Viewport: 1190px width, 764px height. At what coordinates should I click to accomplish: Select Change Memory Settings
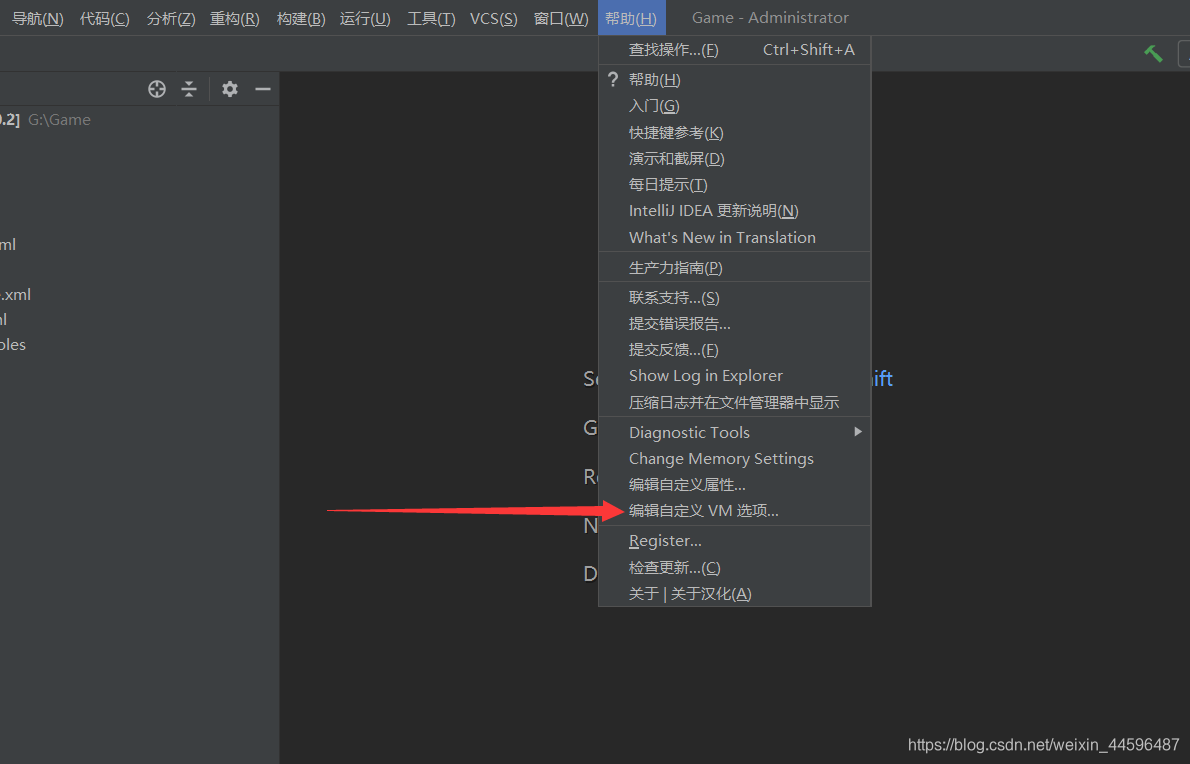pos(735,459)
